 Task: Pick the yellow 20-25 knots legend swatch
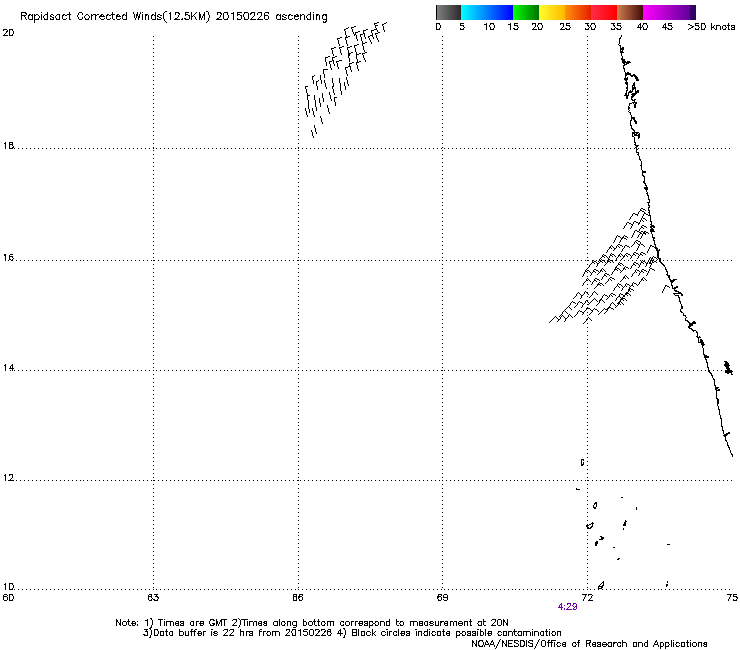552,12
